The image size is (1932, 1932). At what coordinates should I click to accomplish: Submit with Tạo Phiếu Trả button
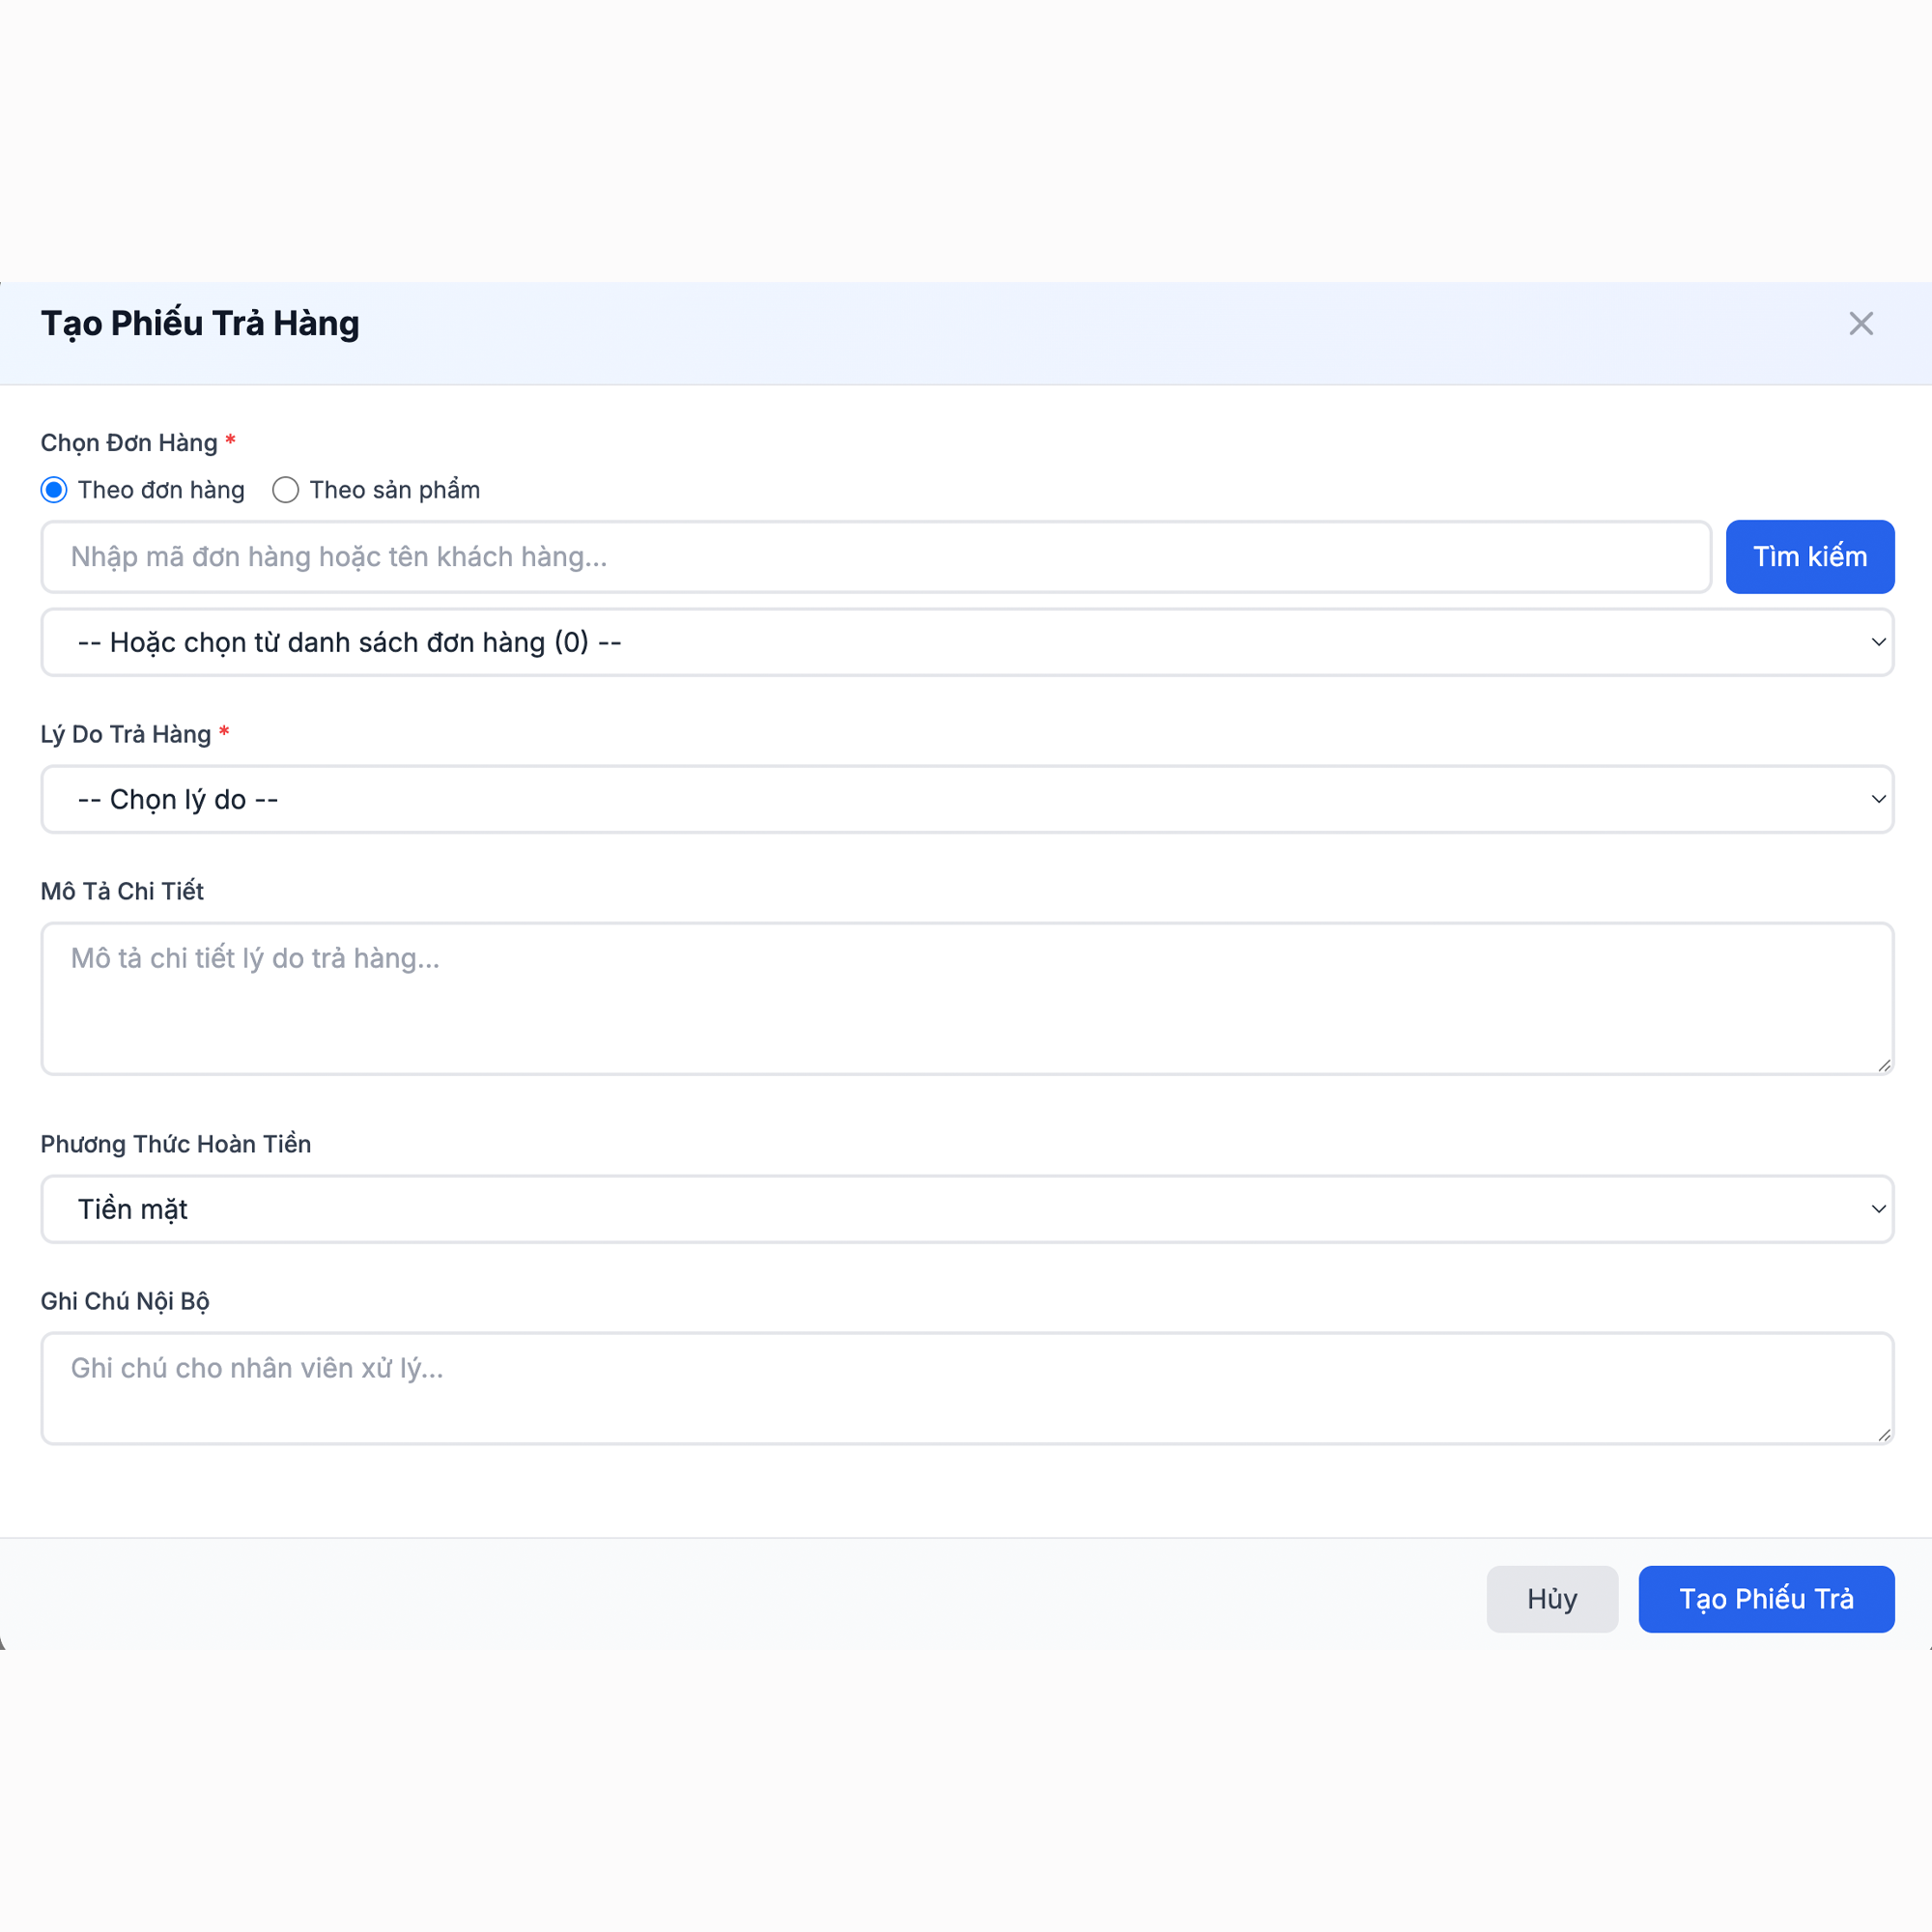click(1766, 1599)
